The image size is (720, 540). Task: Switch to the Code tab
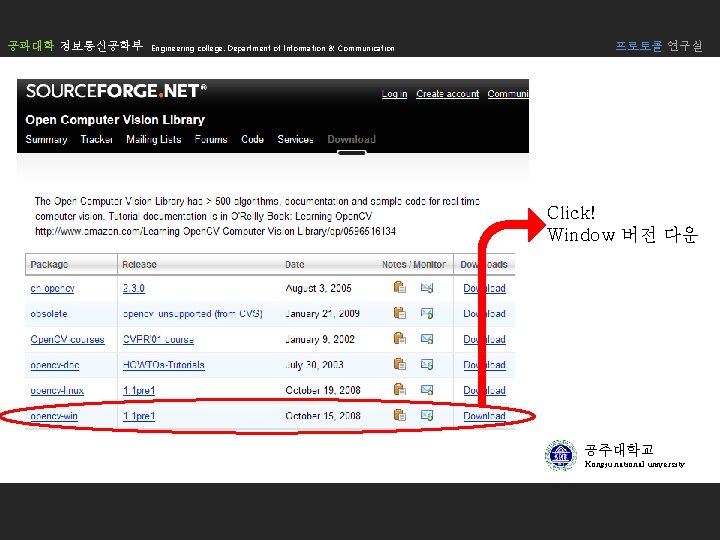click(253, 139)
